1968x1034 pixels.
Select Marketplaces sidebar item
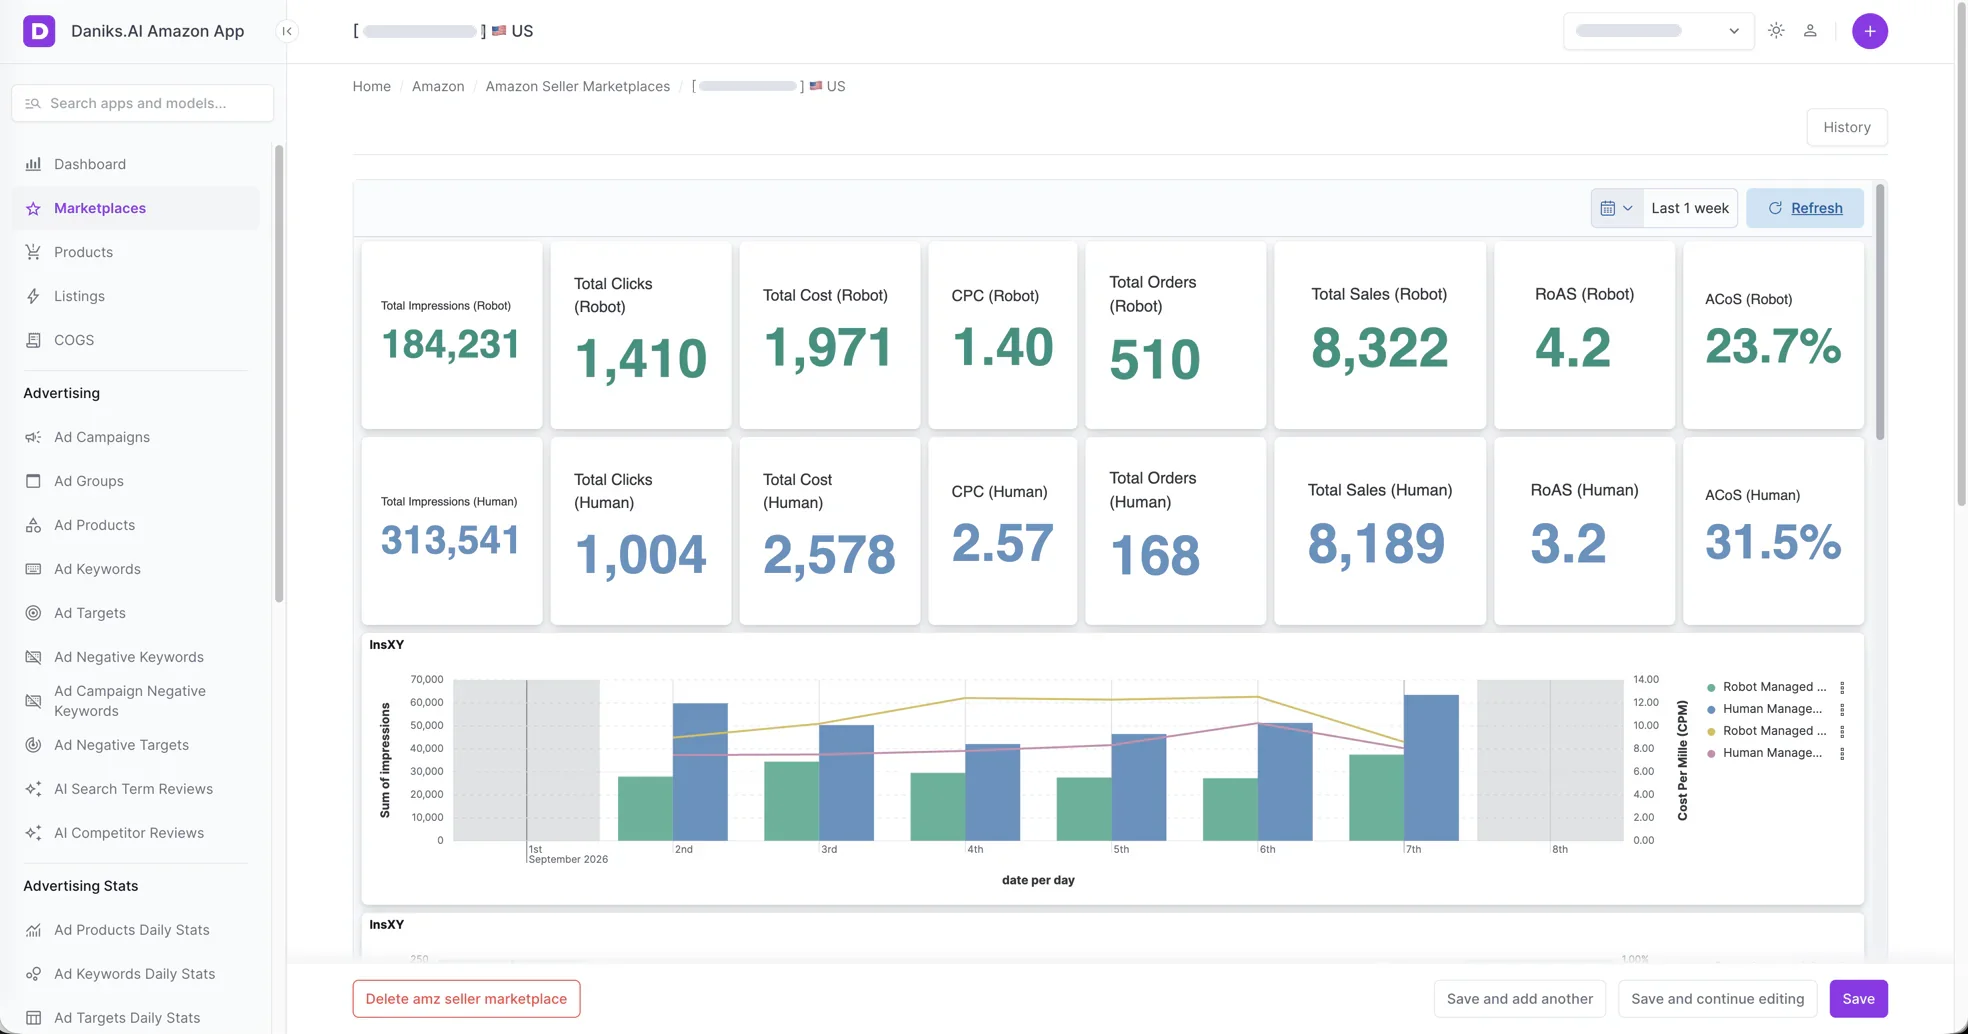click(136, 208)
